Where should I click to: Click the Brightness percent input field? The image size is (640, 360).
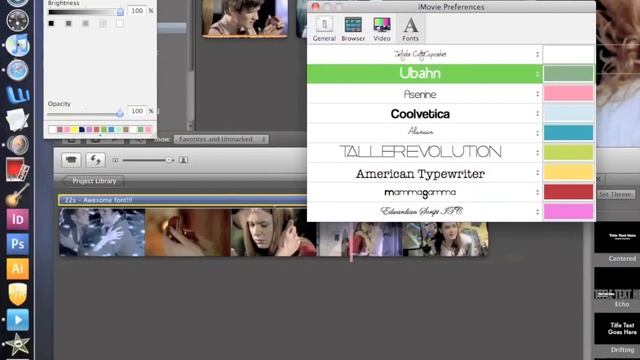coord(137,11)
